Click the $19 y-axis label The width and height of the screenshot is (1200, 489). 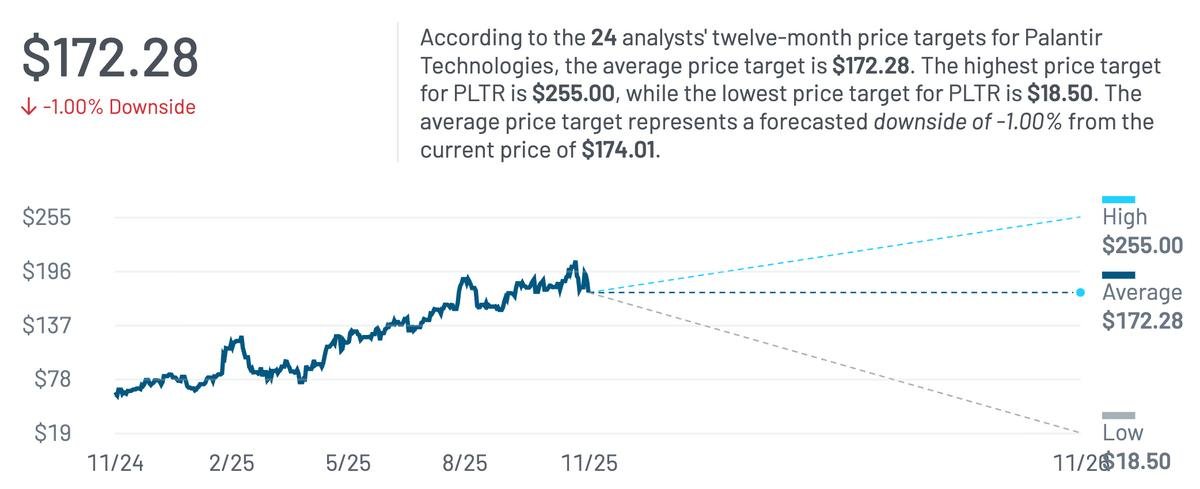(x=54, y=433)
